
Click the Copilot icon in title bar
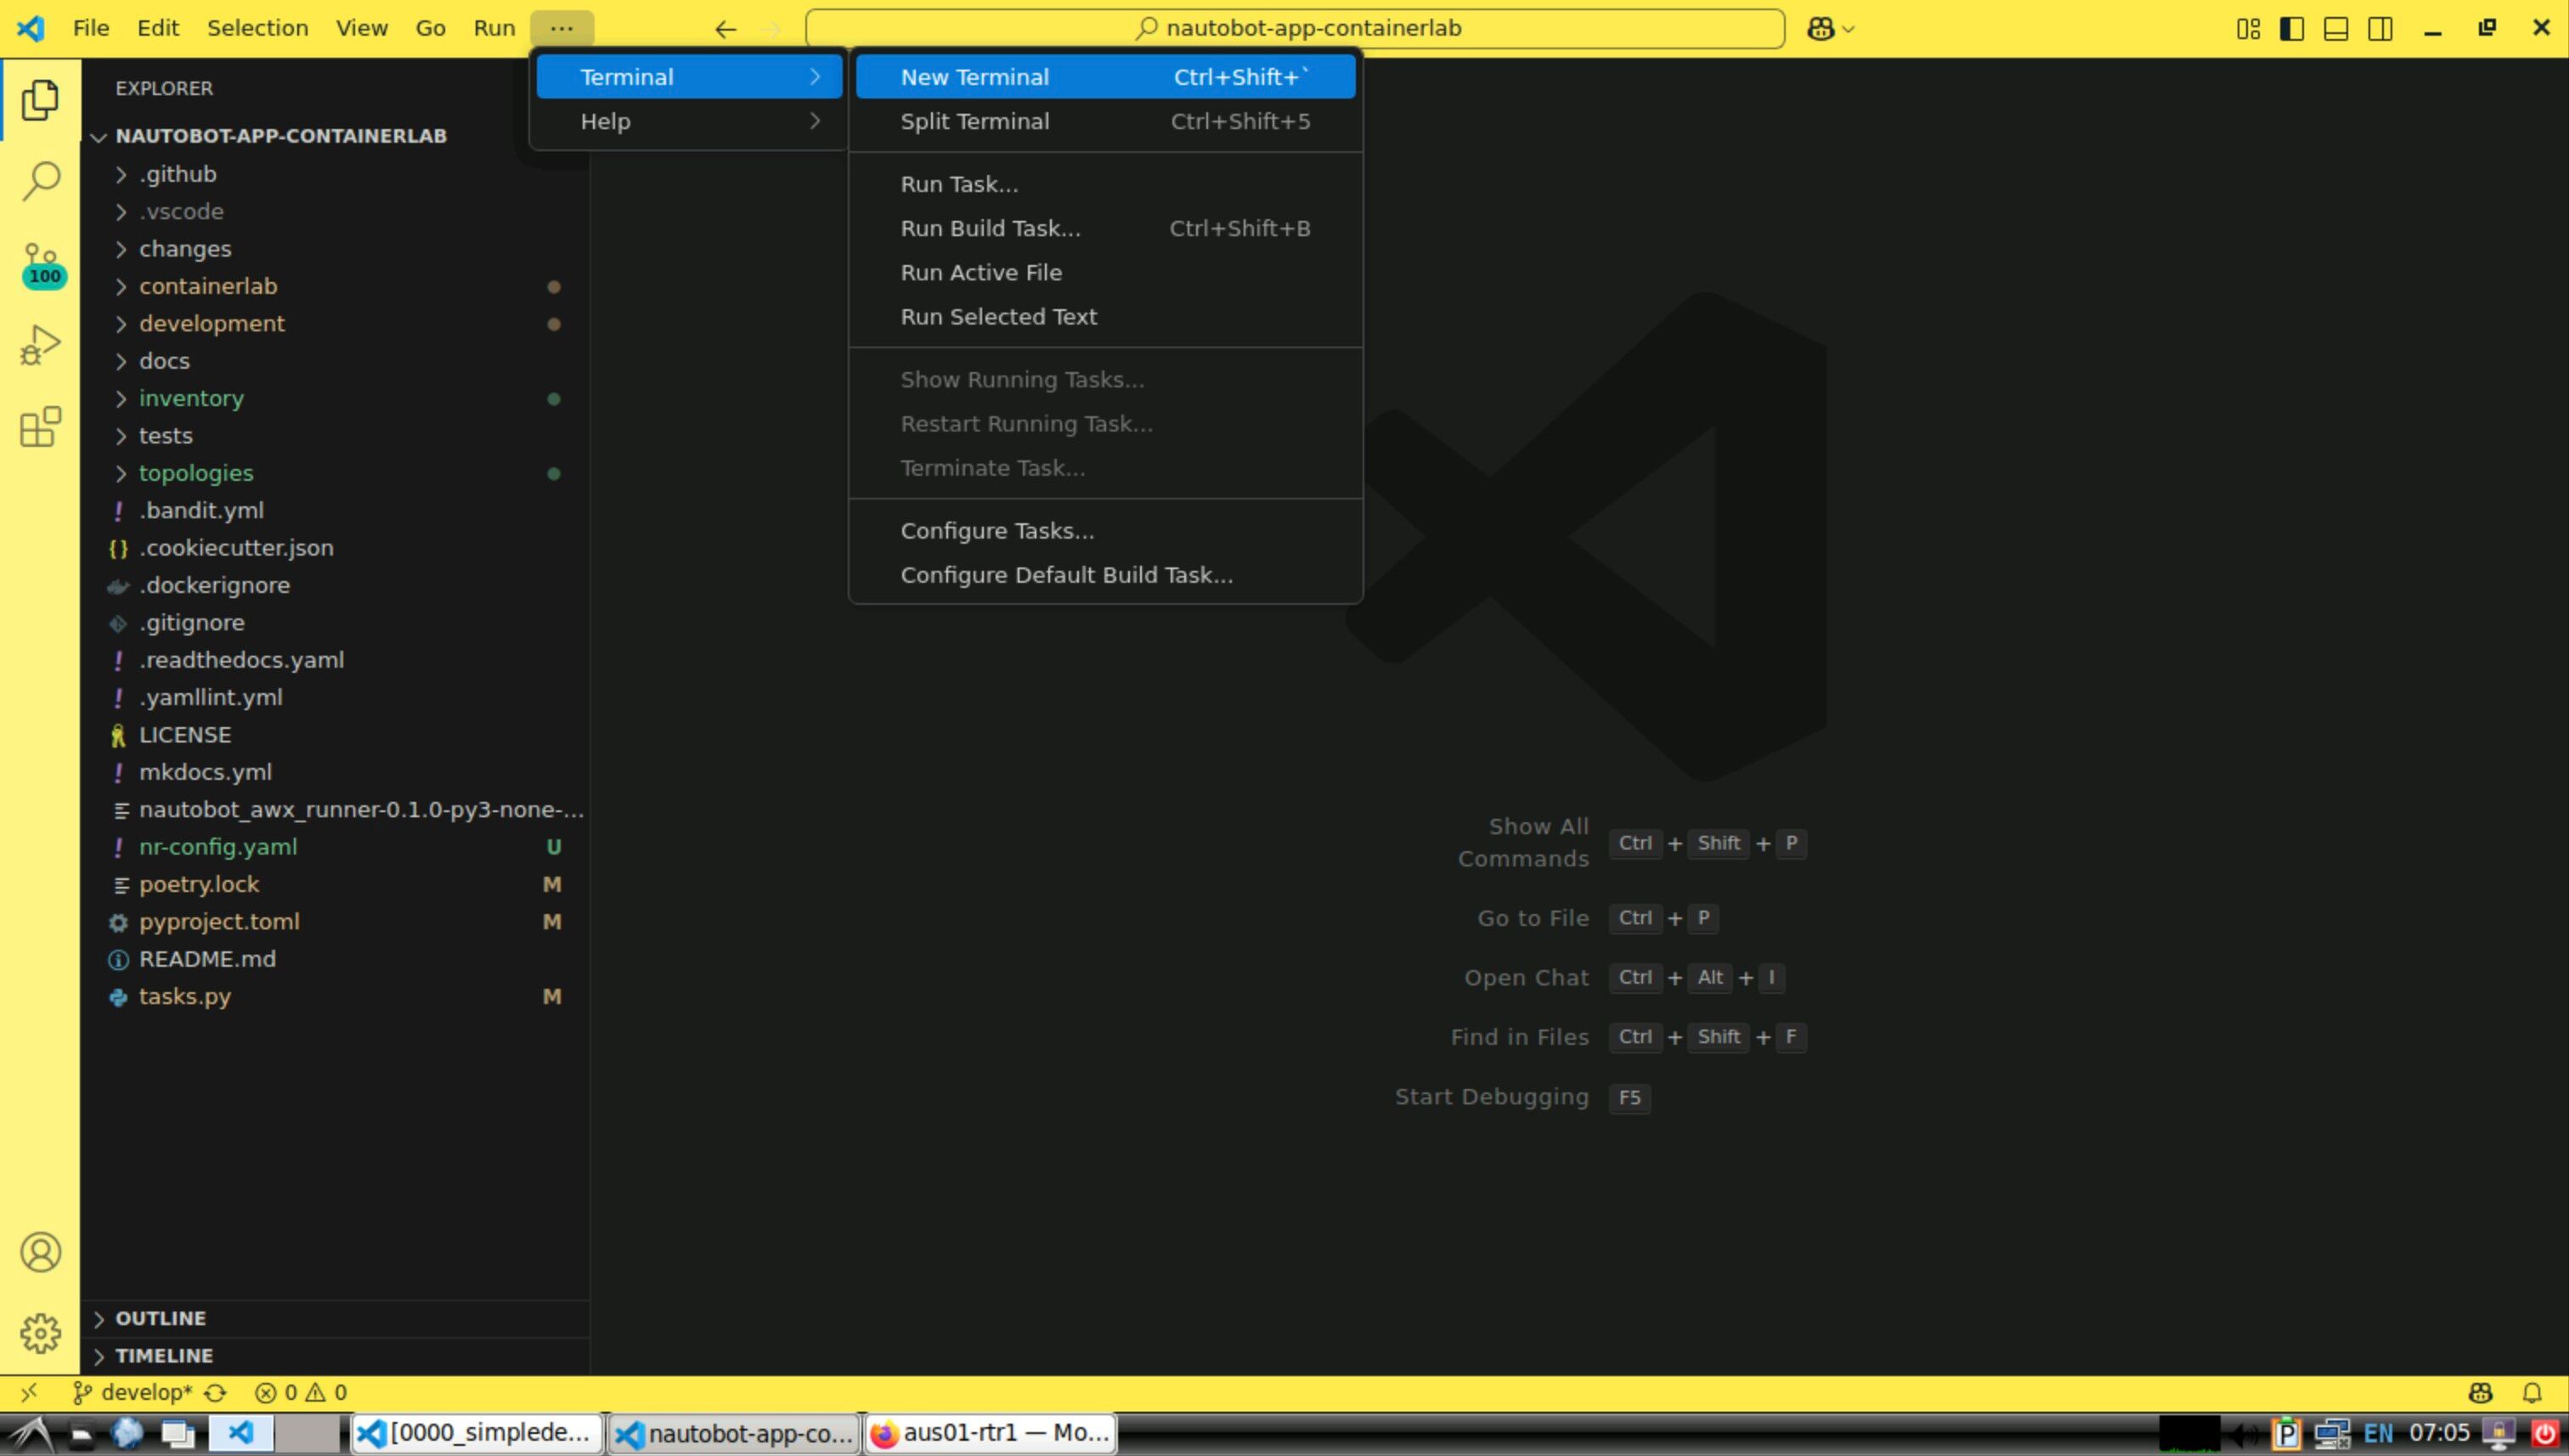point(1820,28)
